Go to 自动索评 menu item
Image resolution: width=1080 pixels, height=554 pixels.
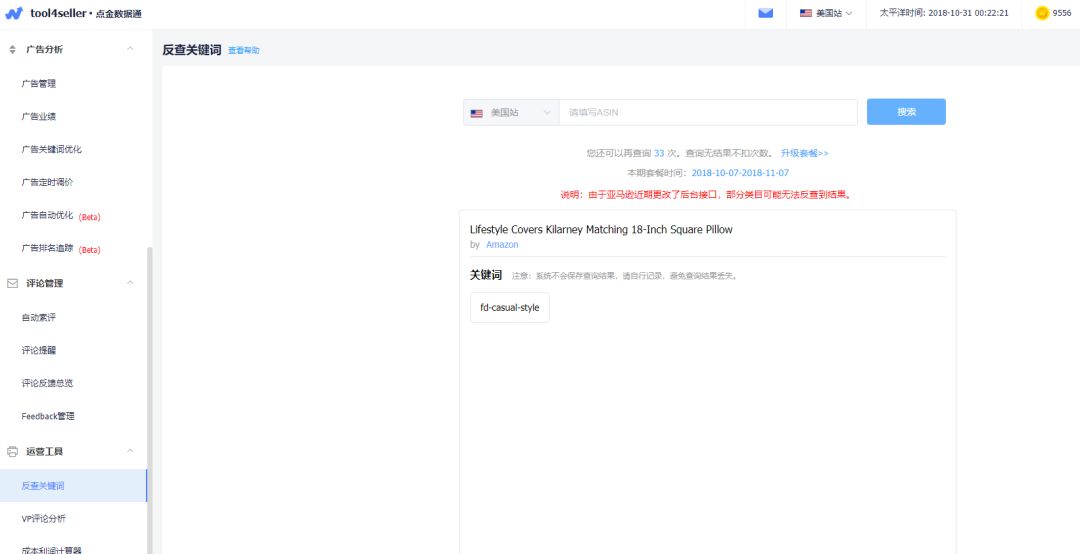point(39,318)
